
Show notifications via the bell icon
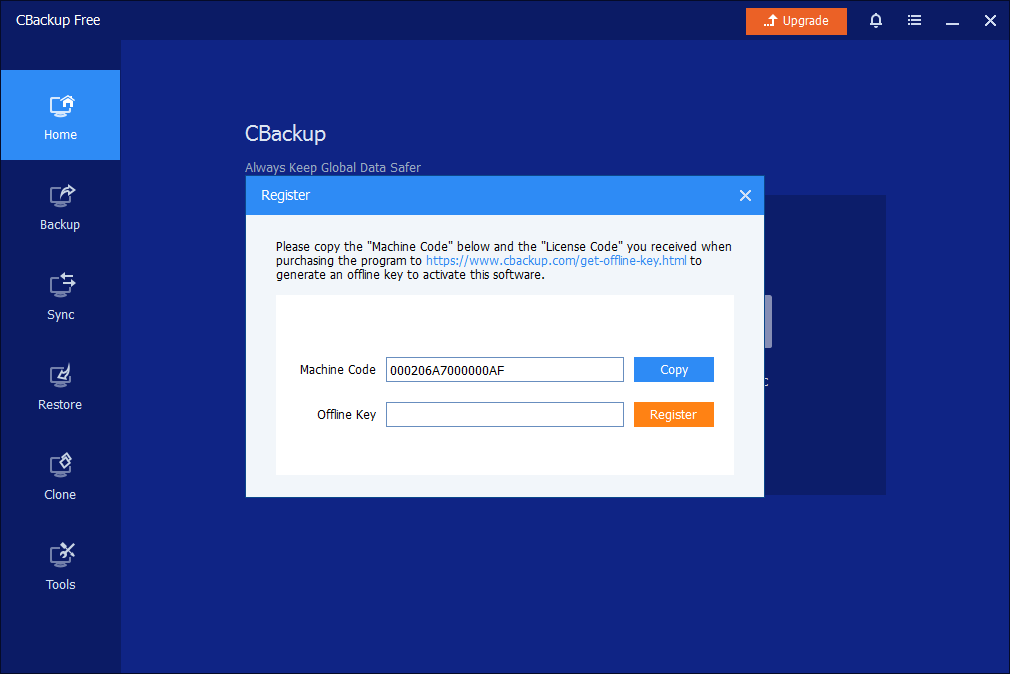[x=876, y=20]
